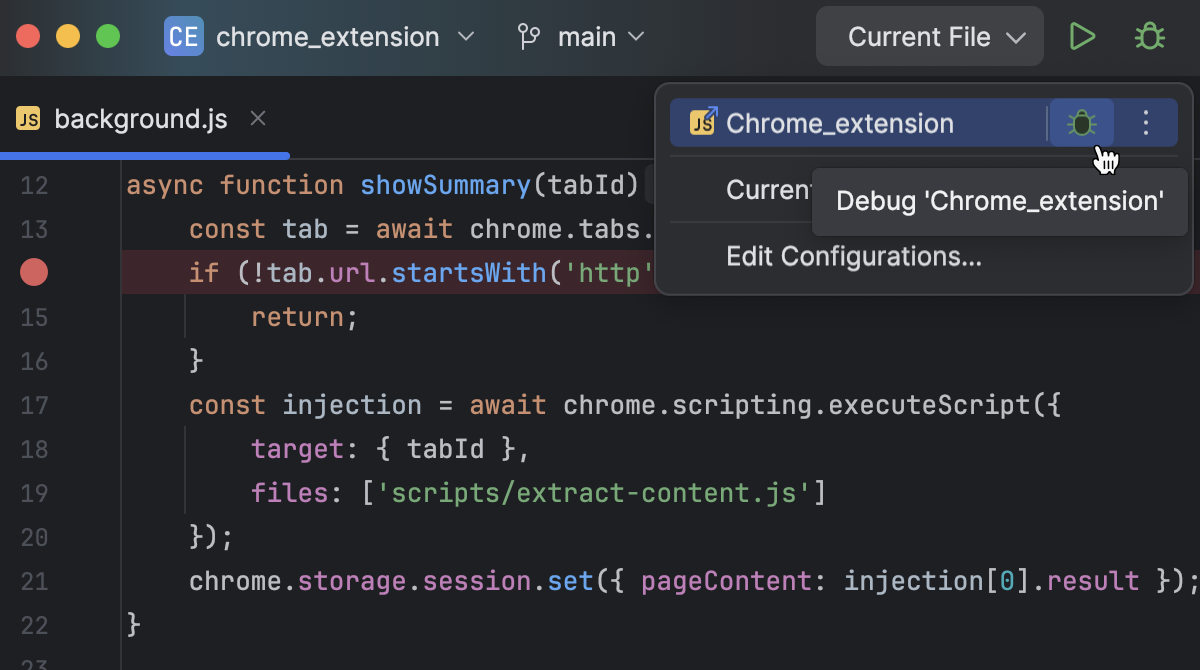
Task: Open the kebab menu next to Chrome_extension
Action: [1146, 122]
